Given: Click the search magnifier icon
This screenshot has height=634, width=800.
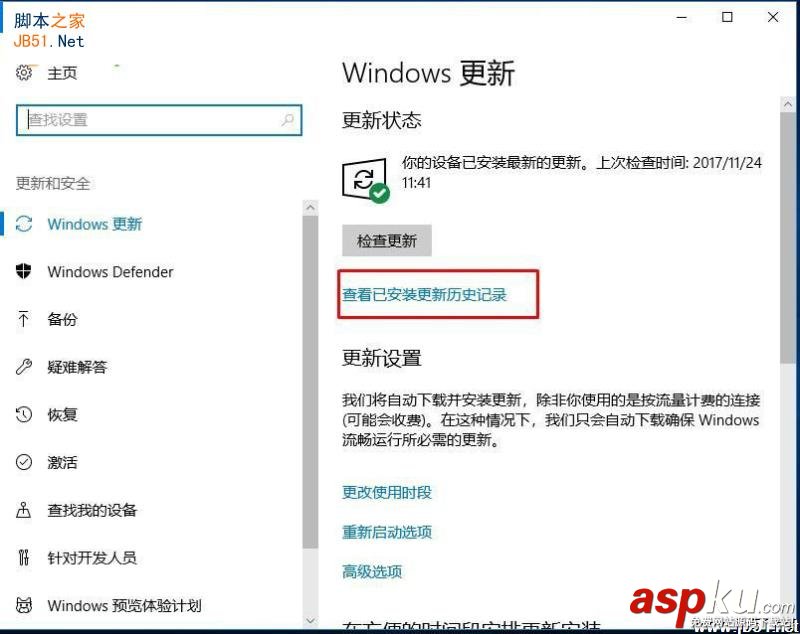Looking at the screenshot, I should (x=287, y=120).
